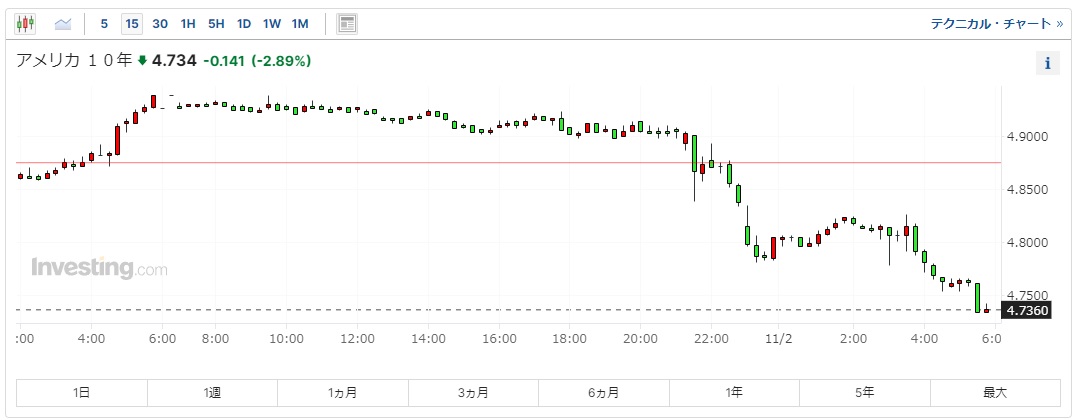This screenshot has width=1074, height=420.
Task: Select the 1日 range tab
Action: [x=82, y=393]
